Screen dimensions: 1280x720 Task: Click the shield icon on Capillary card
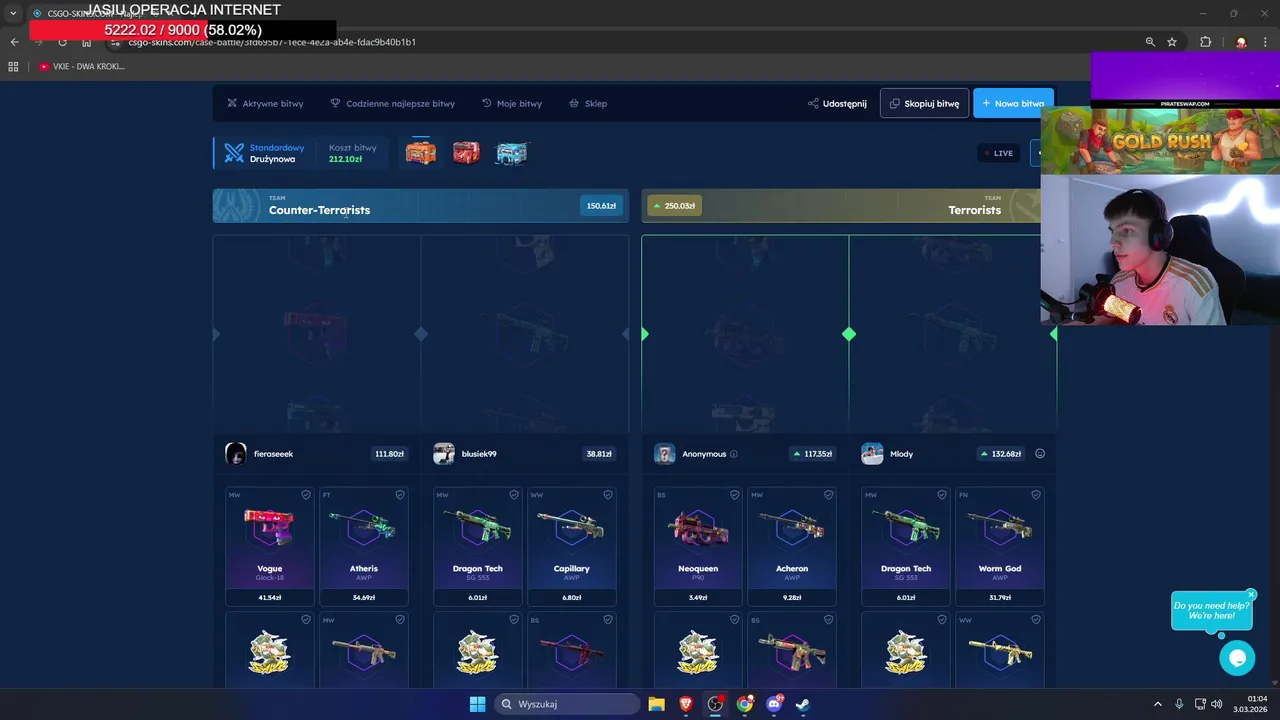click(608, 495)
